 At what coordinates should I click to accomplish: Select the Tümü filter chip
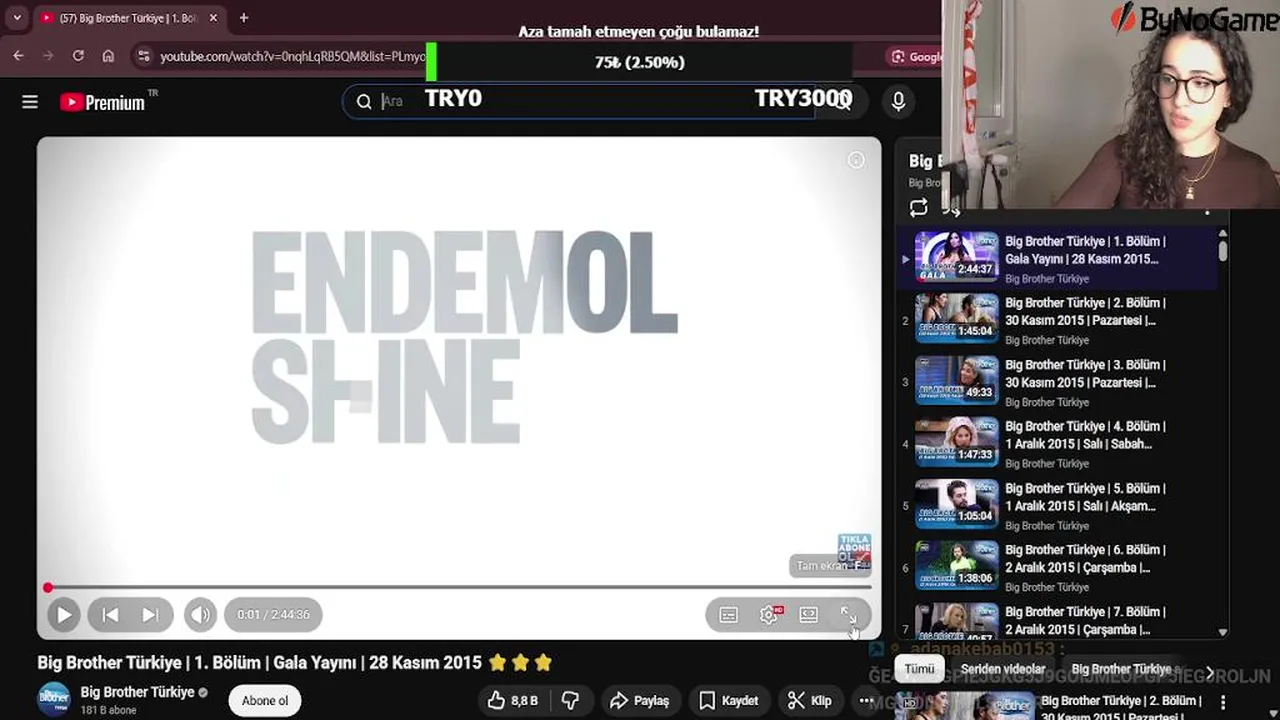pos(919,670)
